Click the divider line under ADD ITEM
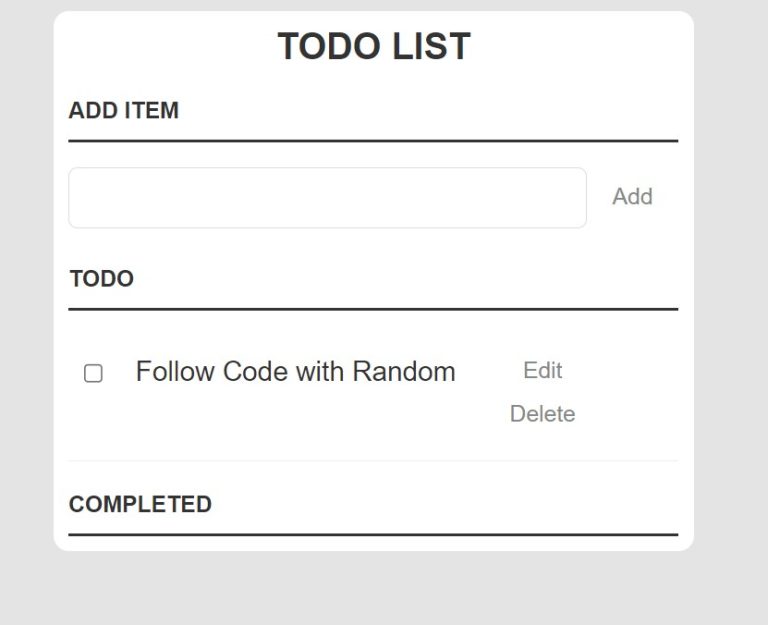The width and height of the screenshot is (768, 625). pos(373,141)
